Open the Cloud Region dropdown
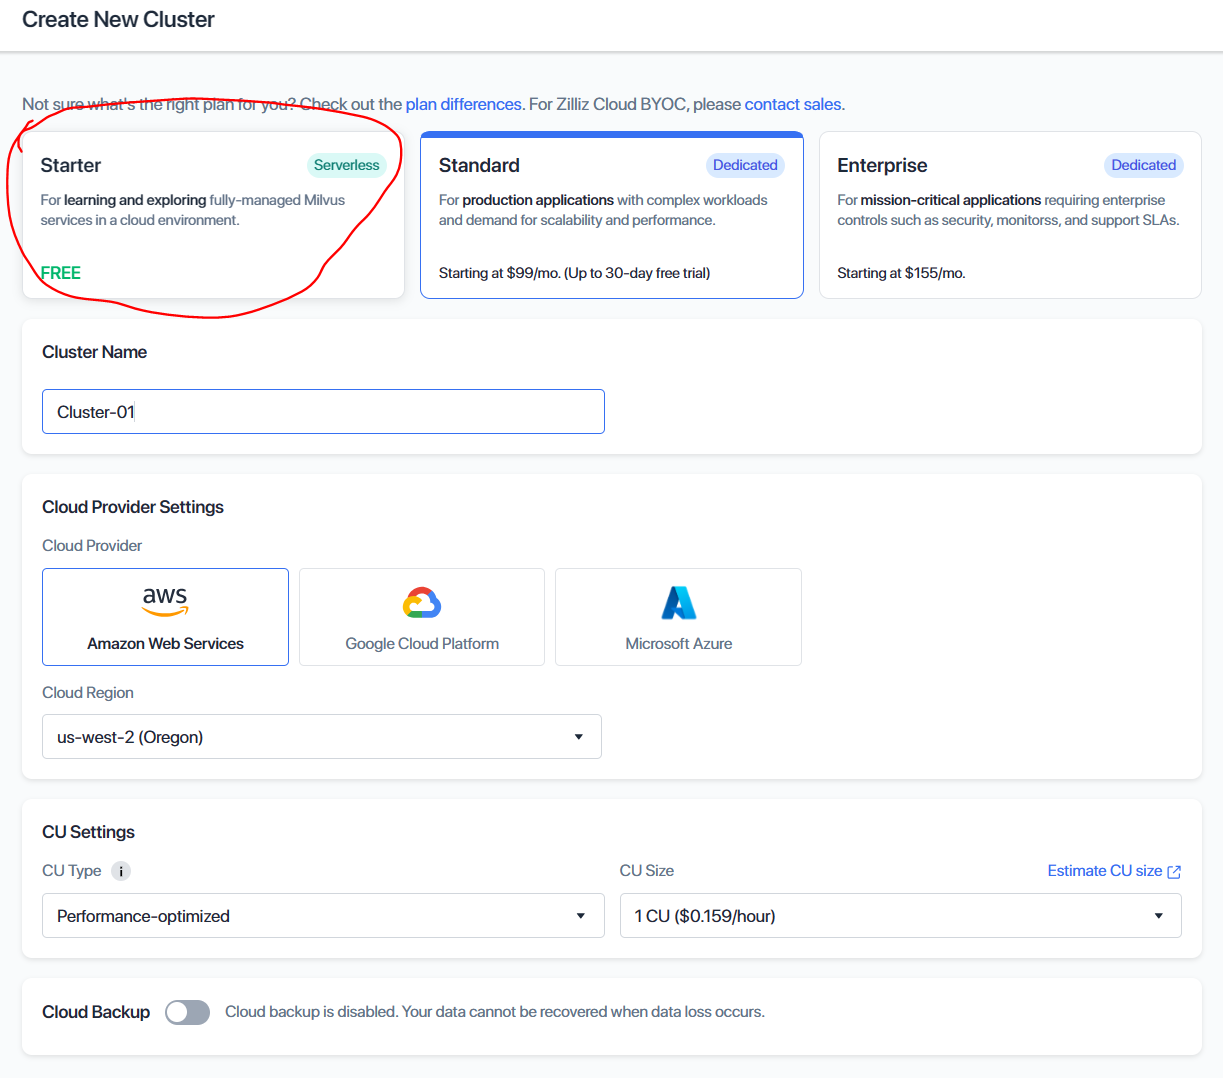Screen dimensions: 1223x1078 (x=321, y=737)
